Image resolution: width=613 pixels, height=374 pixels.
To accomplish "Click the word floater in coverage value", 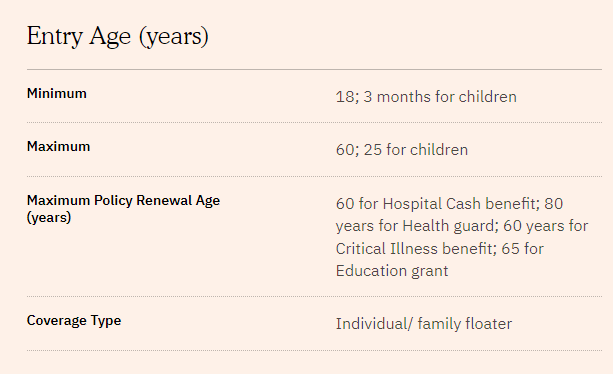I will coord(489,324).
